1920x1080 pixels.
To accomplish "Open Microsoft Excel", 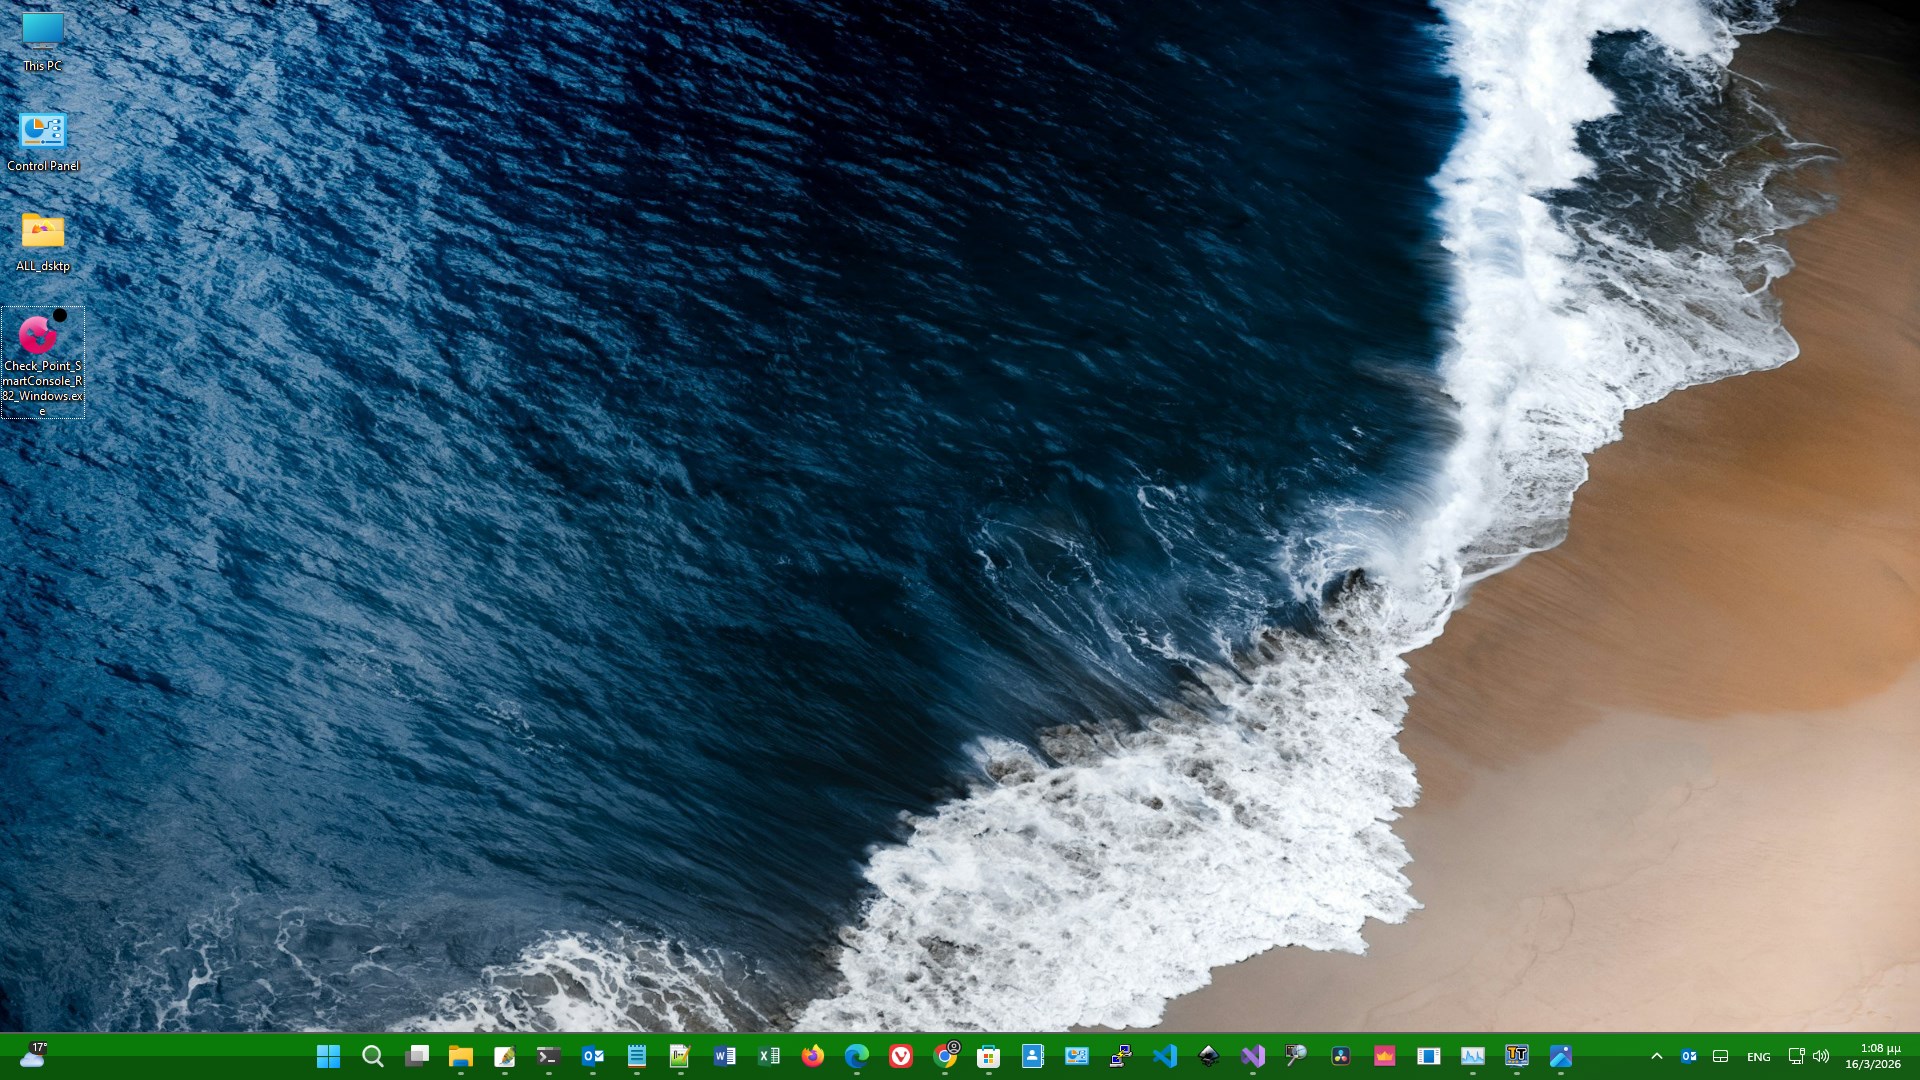I will (769, 1055).
